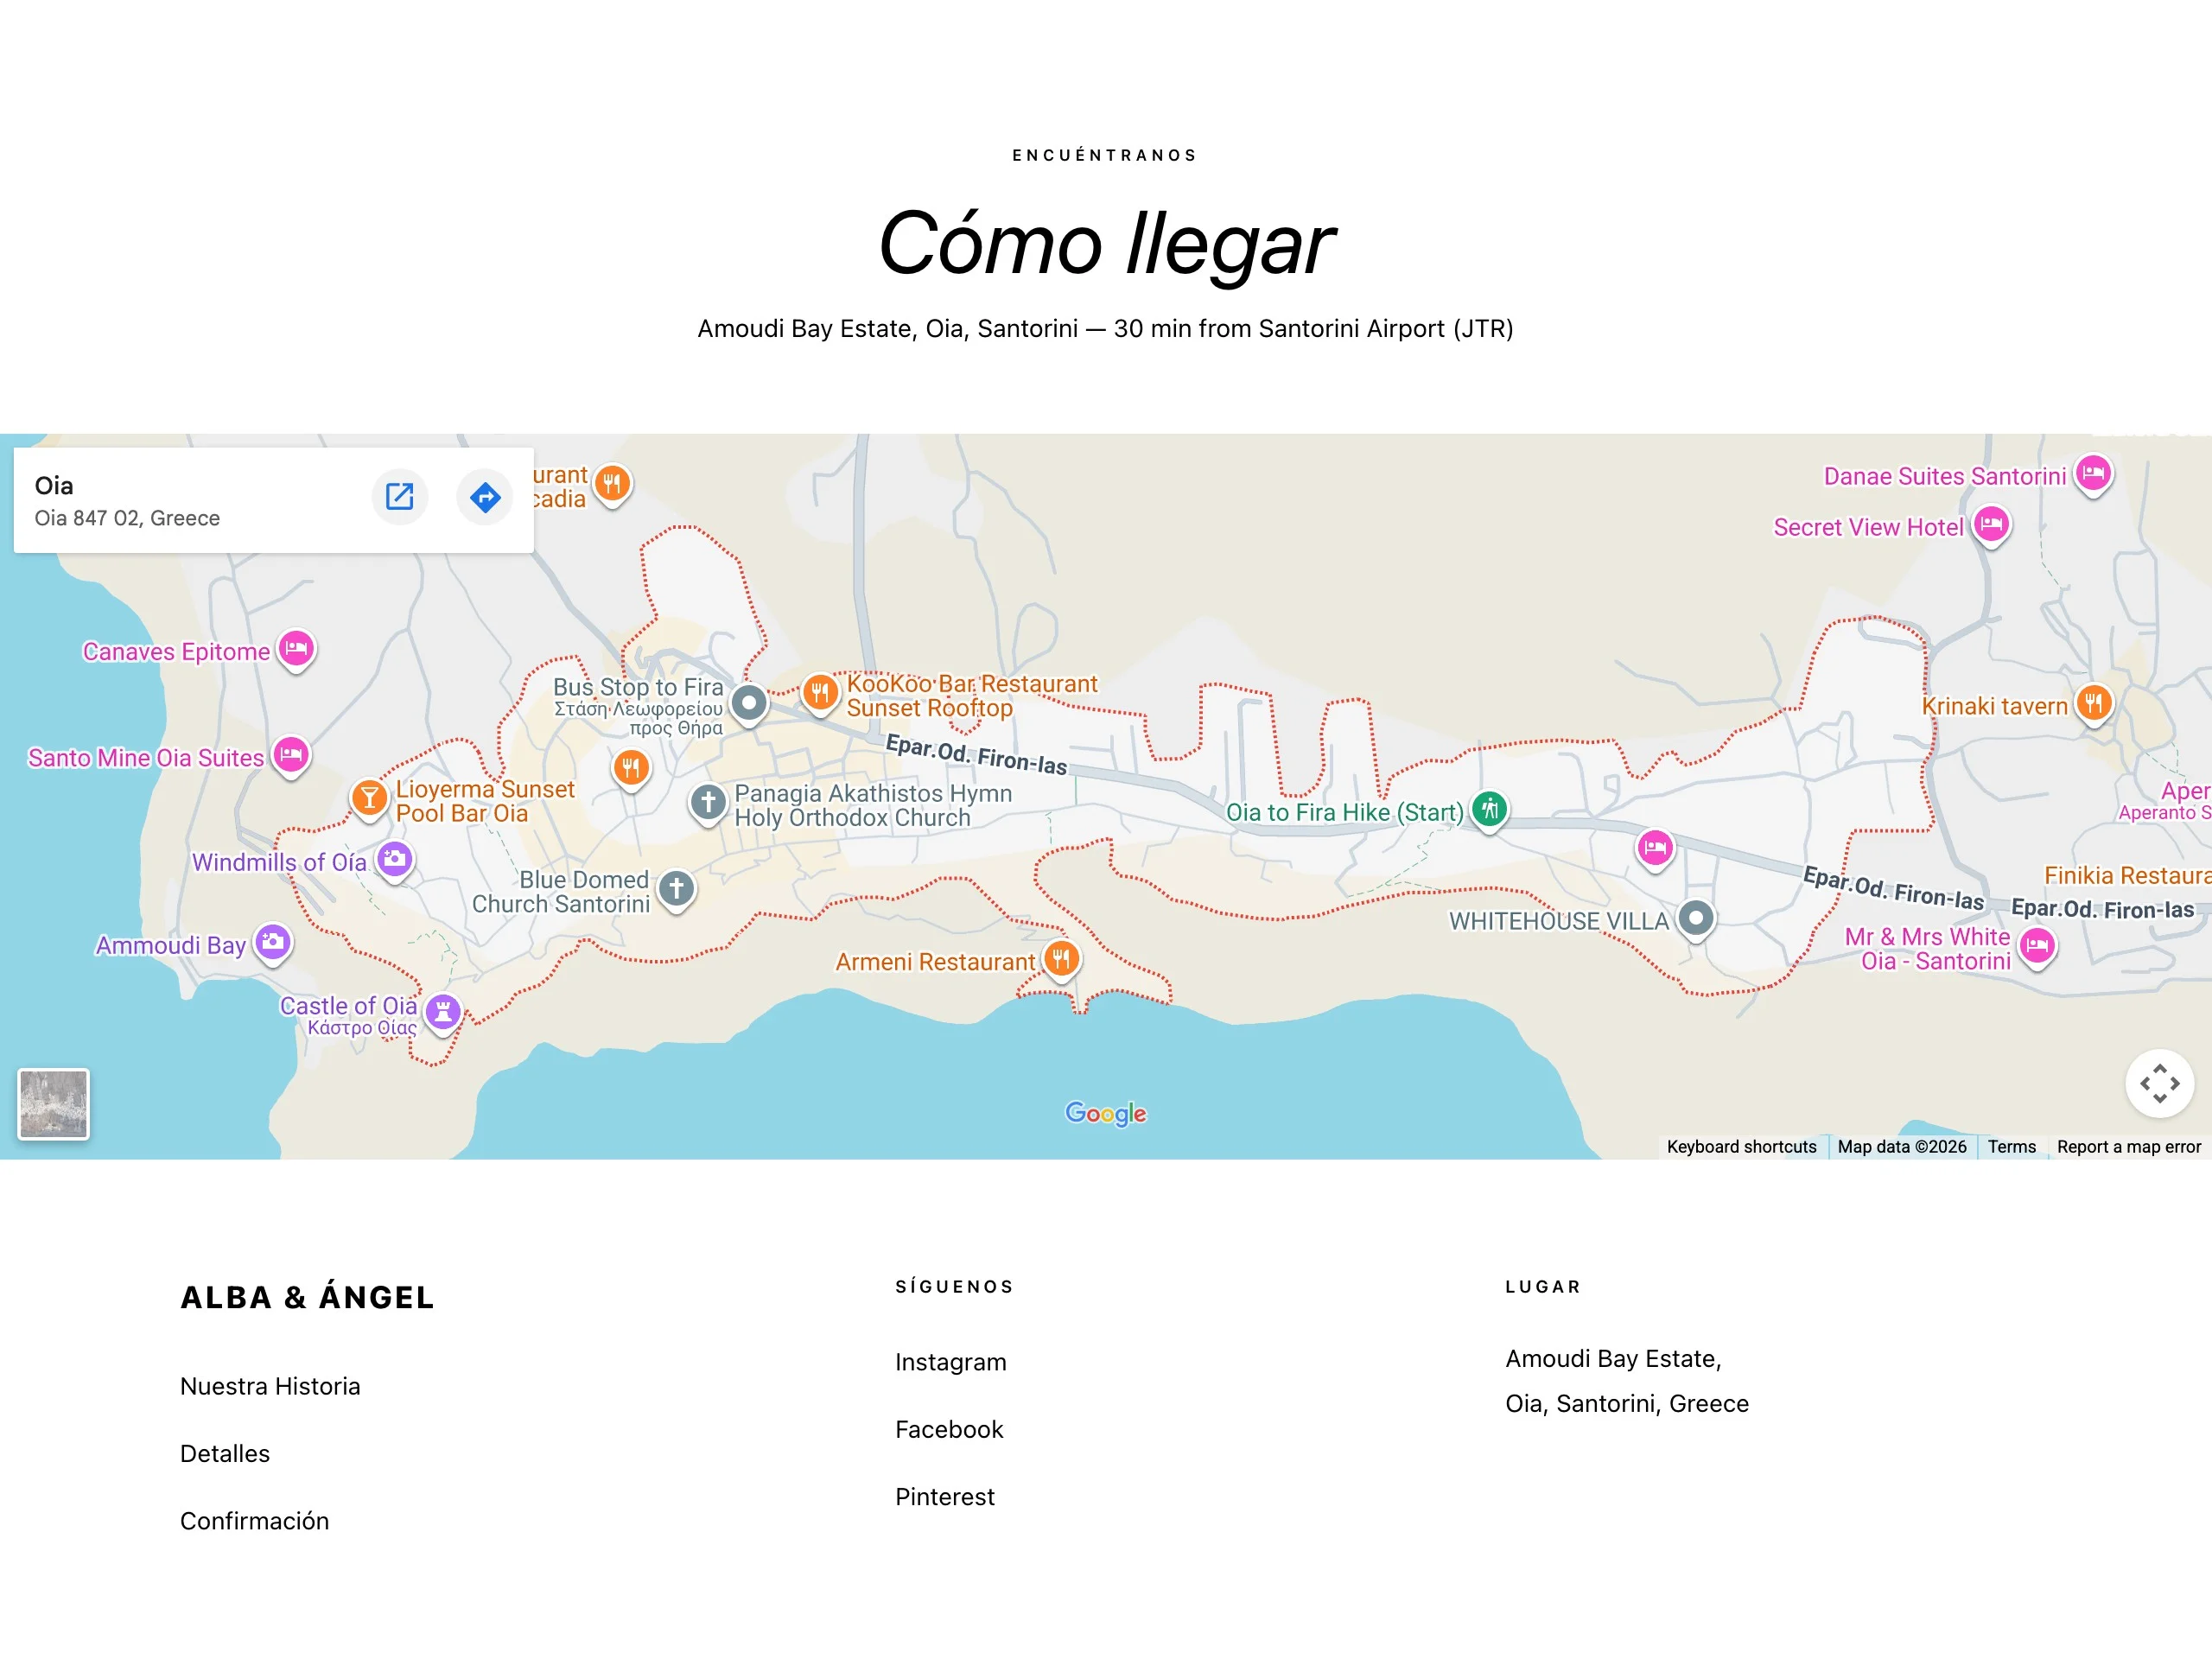Open the map Terms link
The height and width of the screenshot is (1659, 2212).
point(2011,1147)
